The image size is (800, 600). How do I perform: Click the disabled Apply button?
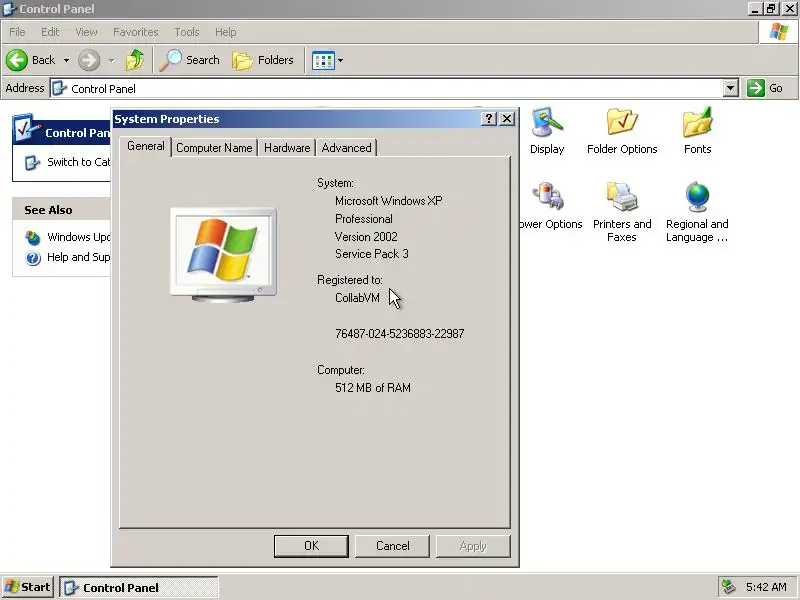pos(473,546)
